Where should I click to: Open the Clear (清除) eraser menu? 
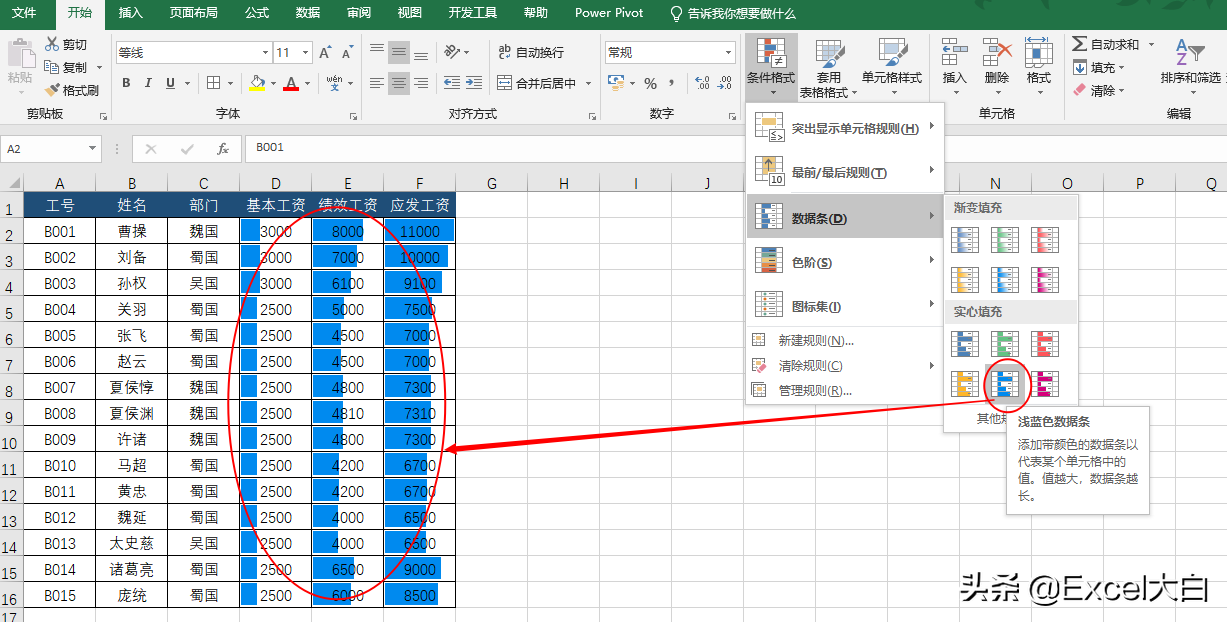[1099, 90]
